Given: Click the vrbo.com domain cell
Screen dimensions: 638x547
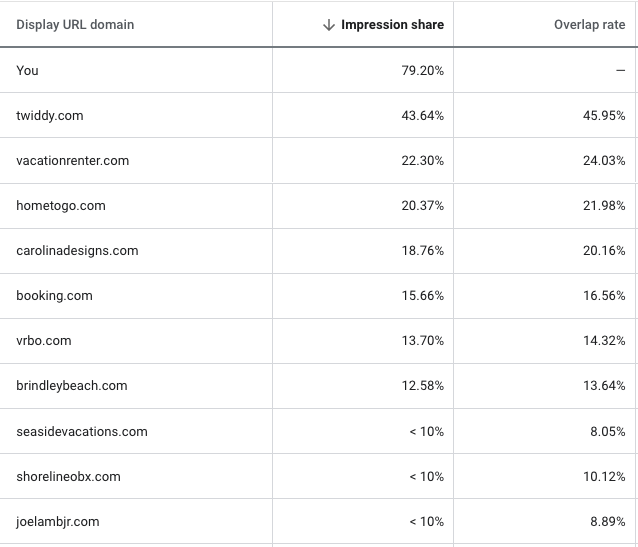Looking at the screenshot, I should click(44, 341).
